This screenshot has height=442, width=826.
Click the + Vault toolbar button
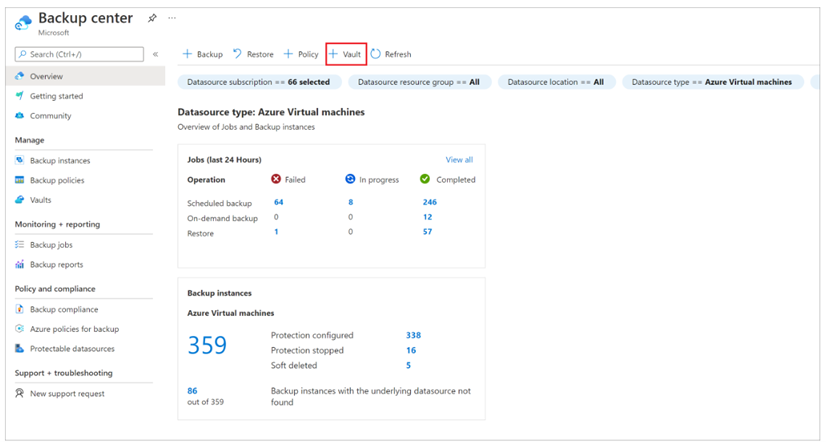[346, 54]
